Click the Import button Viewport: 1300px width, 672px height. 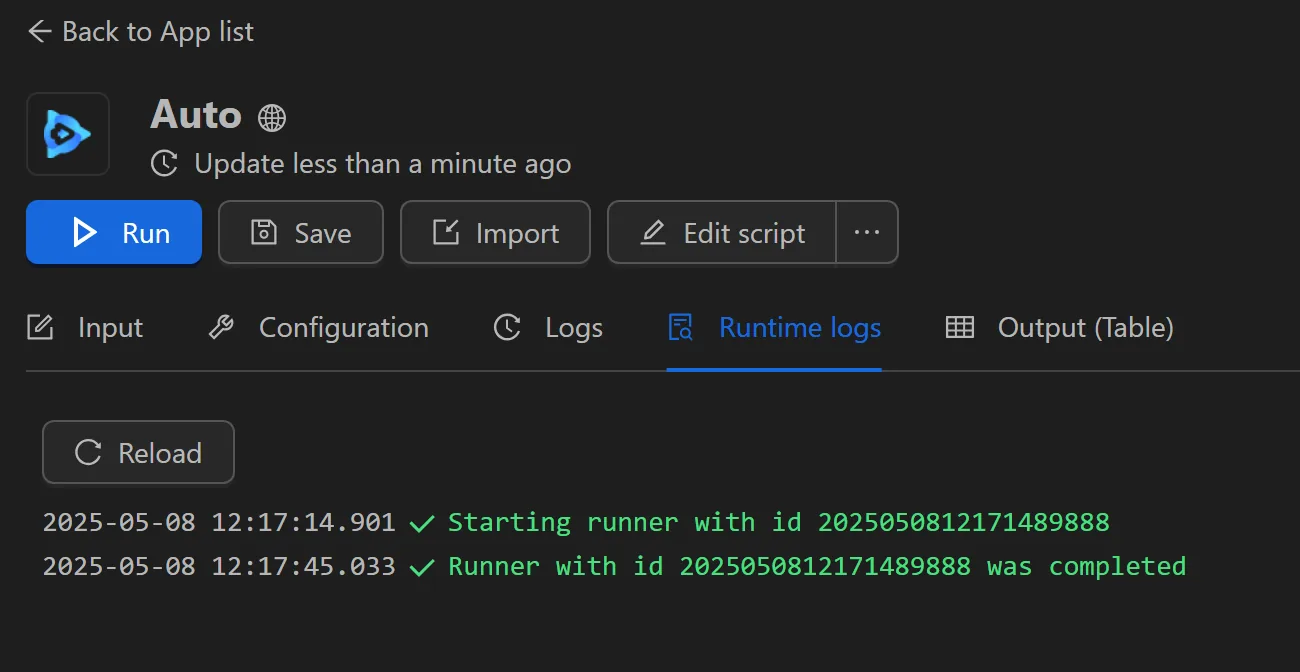pyautogui.click(x=495, y=233)
